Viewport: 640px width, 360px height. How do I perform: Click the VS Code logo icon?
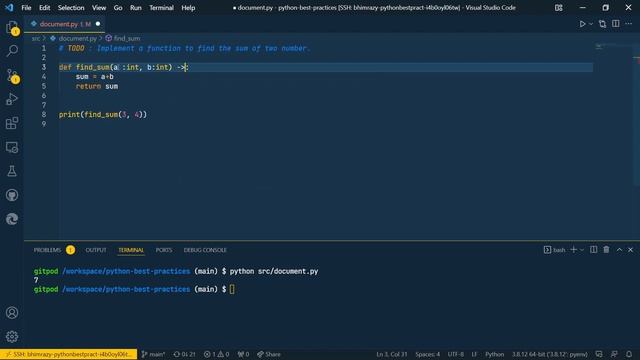click(9, 8)
